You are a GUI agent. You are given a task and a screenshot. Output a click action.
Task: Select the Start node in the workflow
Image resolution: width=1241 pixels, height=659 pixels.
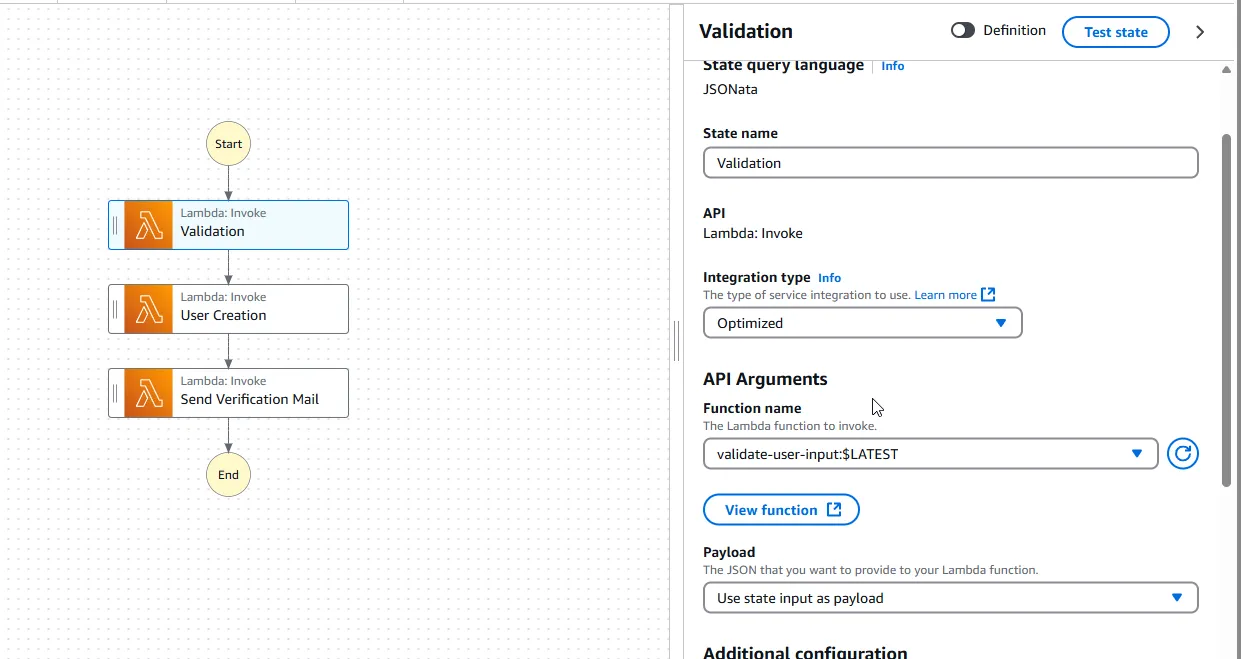coord(228,144)
